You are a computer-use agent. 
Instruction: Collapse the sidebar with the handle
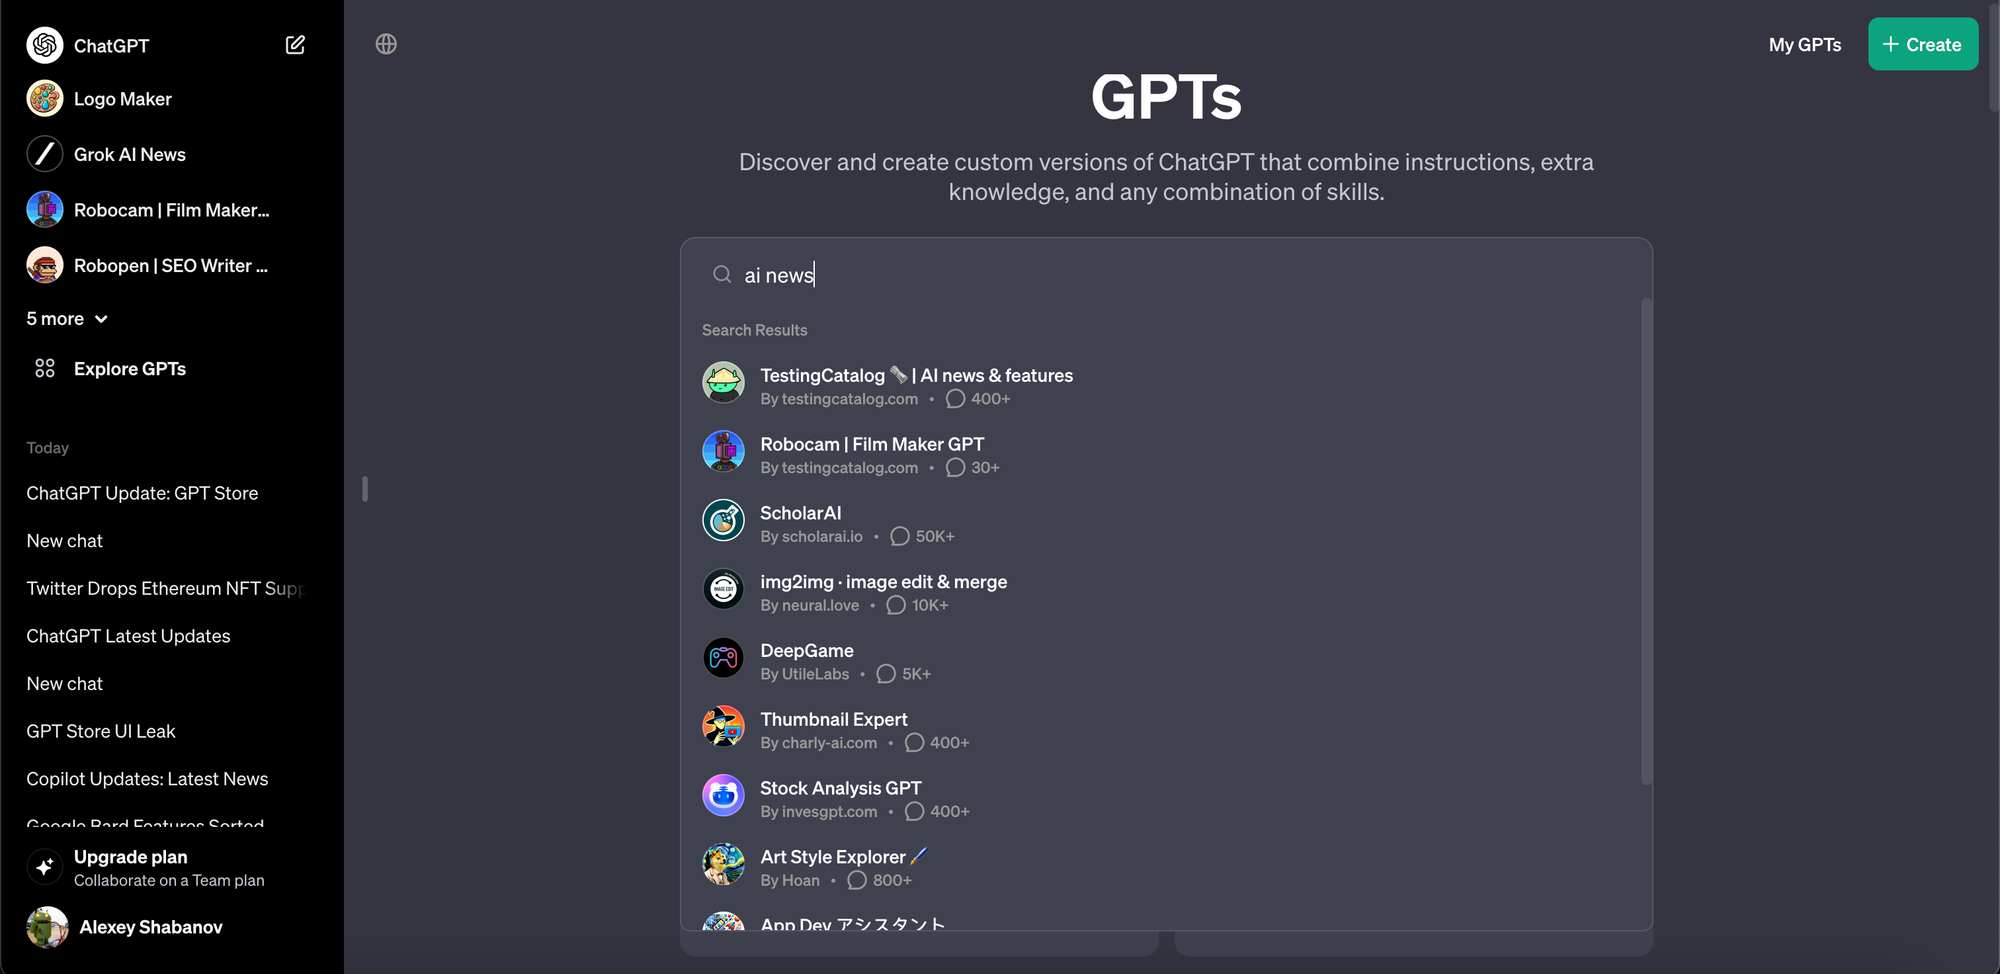pyautogui.click(x=365, y=488)
